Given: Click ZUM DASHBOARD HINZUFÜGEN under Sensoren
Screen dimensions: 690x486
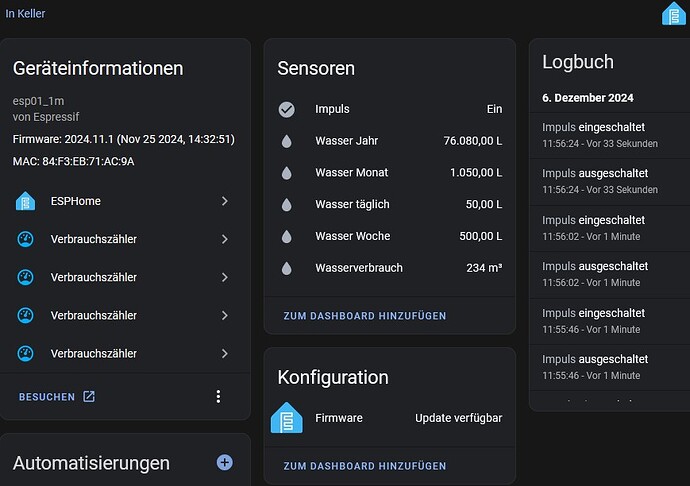Looking at the screenshot, I should coord(365,316).
